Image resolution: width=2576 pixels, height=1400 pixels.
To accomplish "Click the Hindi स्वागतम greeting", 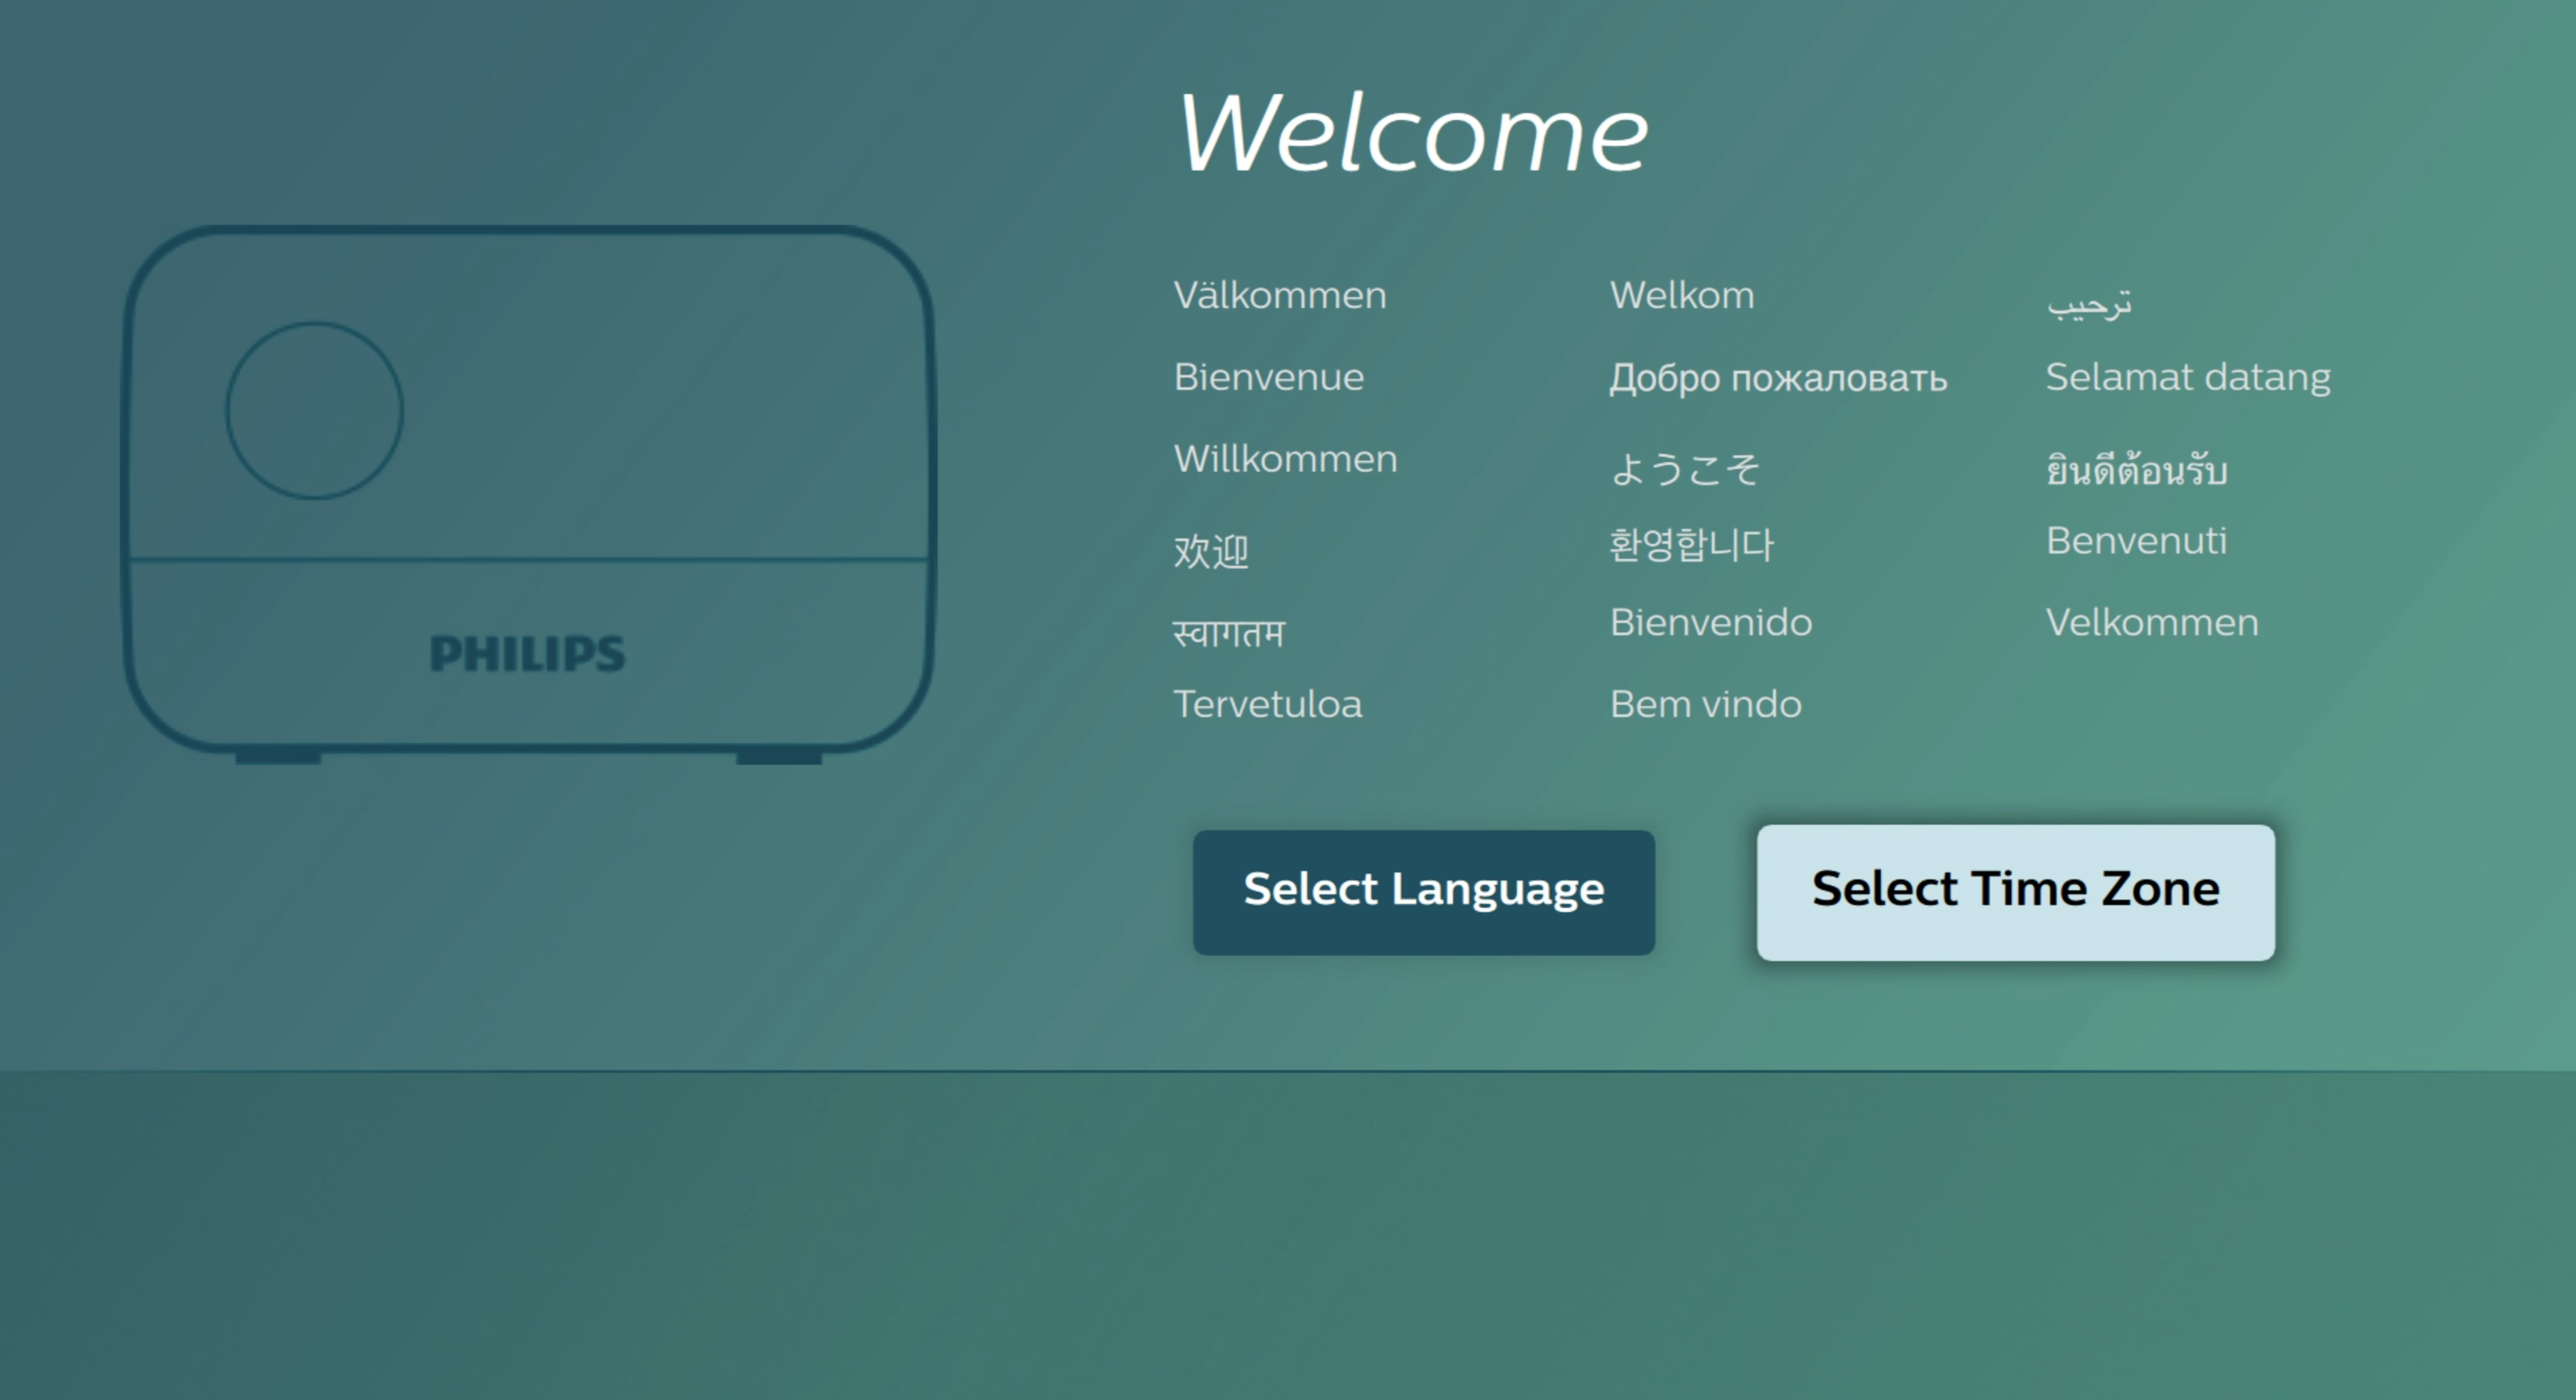I will click(1229, 633).
